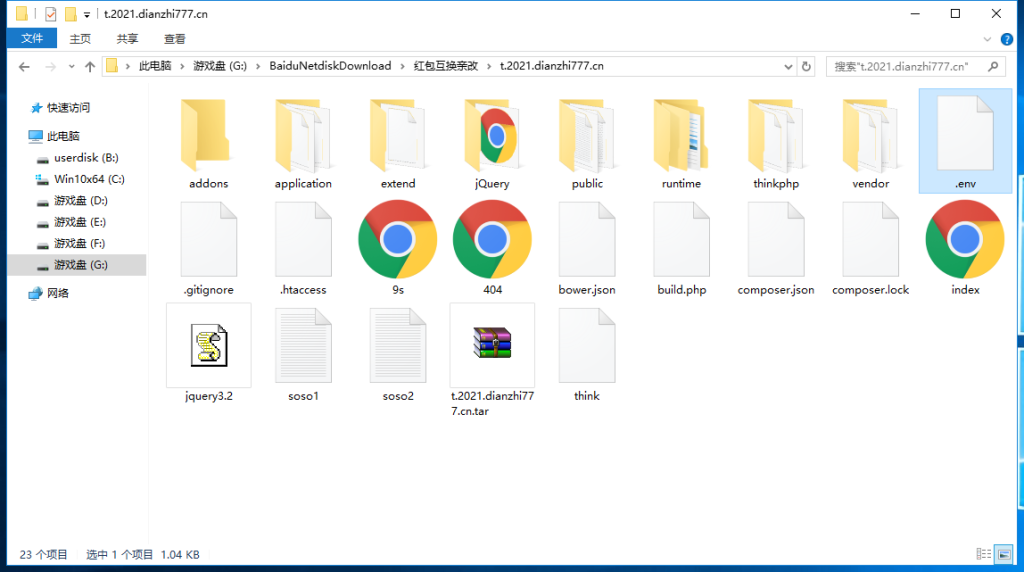Click 红包互换亲改 in the address path
Viewport: 1024px width, 572px height.
445,66
